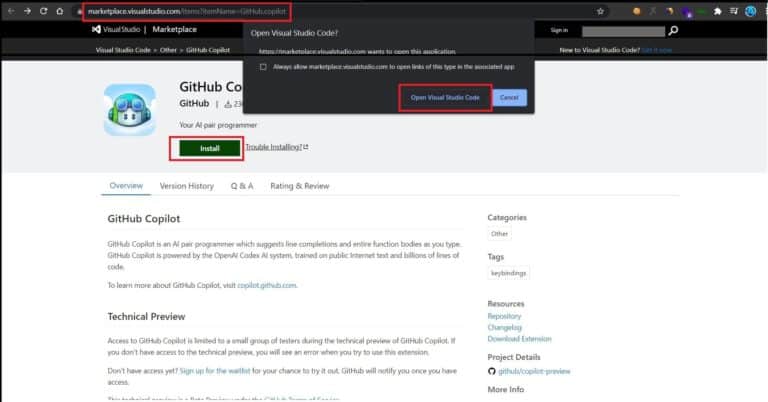The width and height of the screenshot is (768, 402).
Task: Open the Changelog resource link
Action: (504, 328)
